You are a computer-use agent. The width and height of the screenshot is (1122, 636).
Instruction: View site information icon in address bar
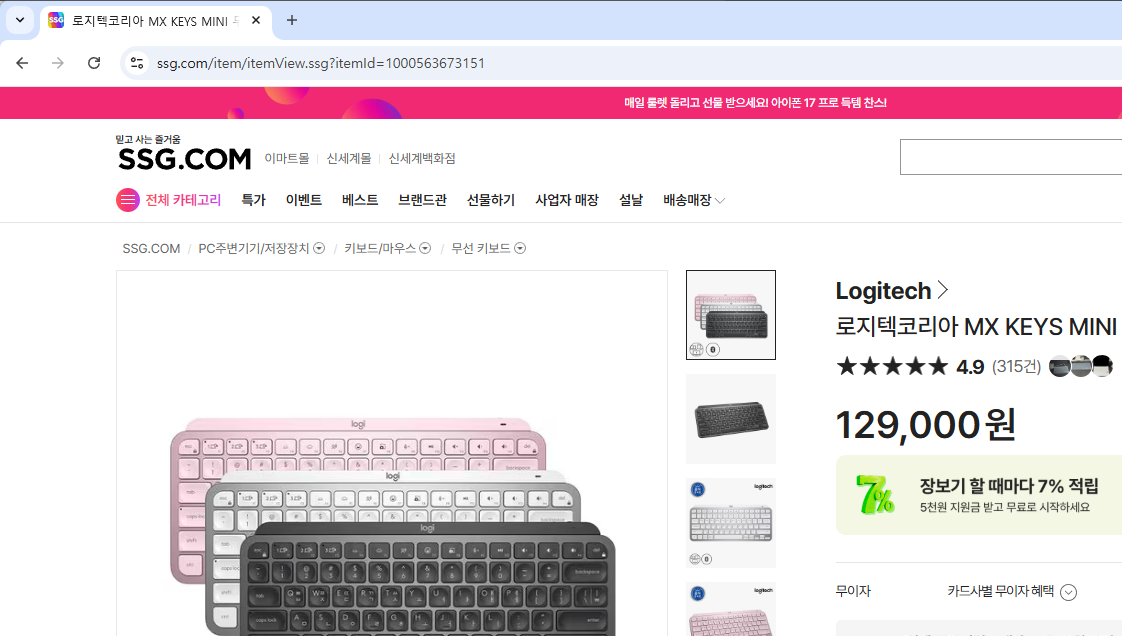click(137, 63)
